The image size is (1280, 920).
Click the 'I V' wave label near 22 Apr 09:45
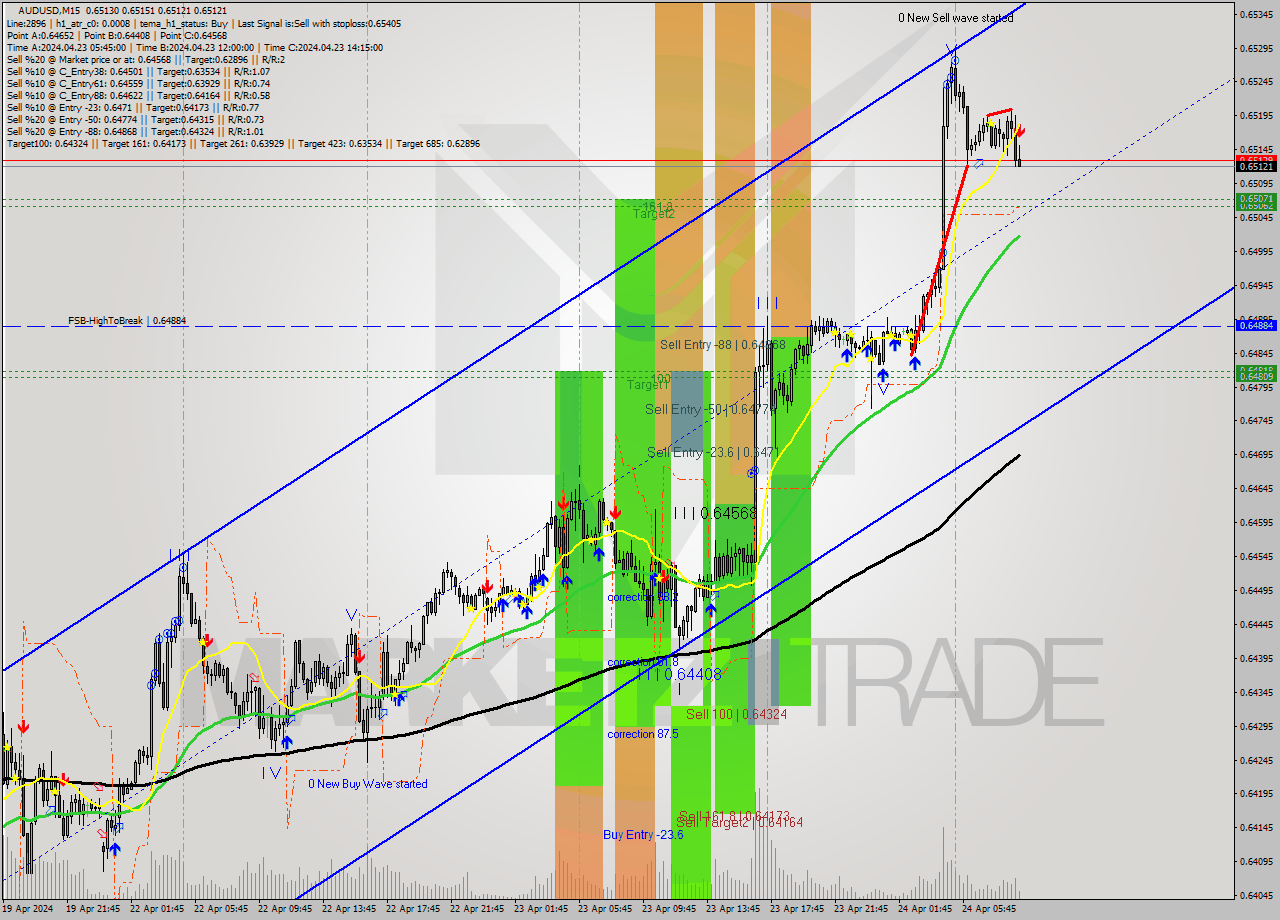tap(271, 772)
